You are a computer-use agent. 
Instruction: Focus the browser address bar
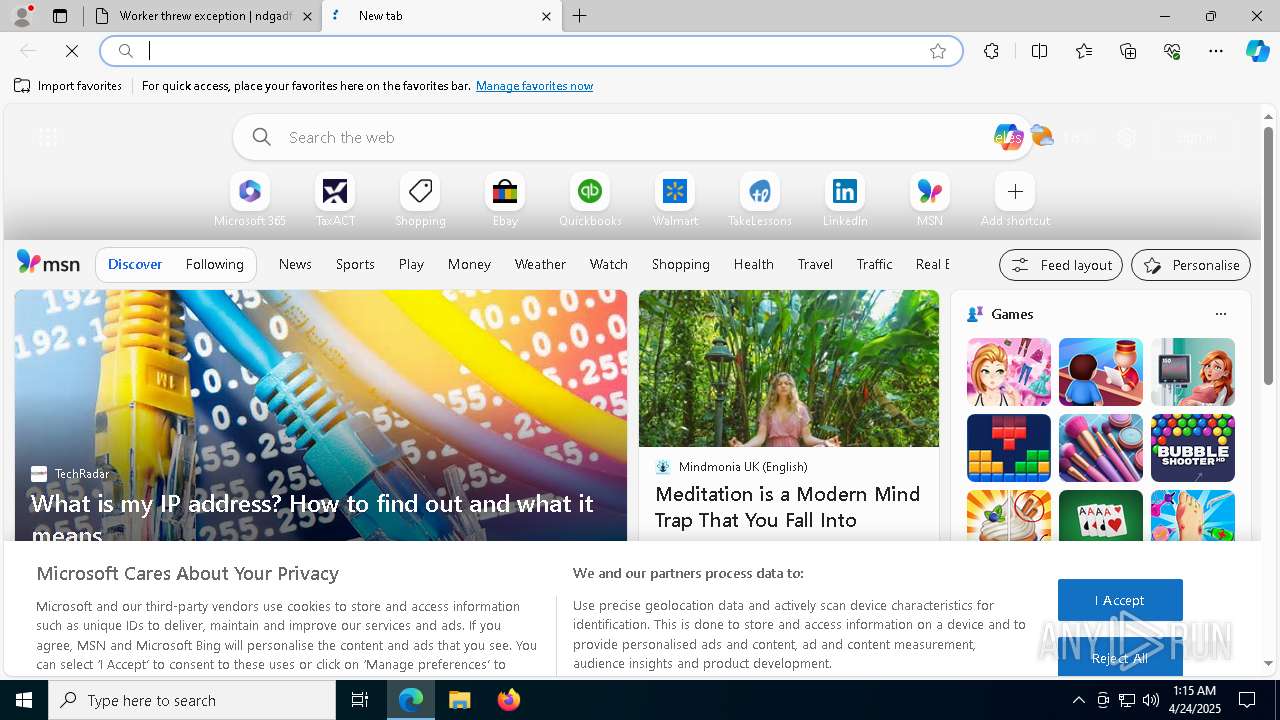531,51
